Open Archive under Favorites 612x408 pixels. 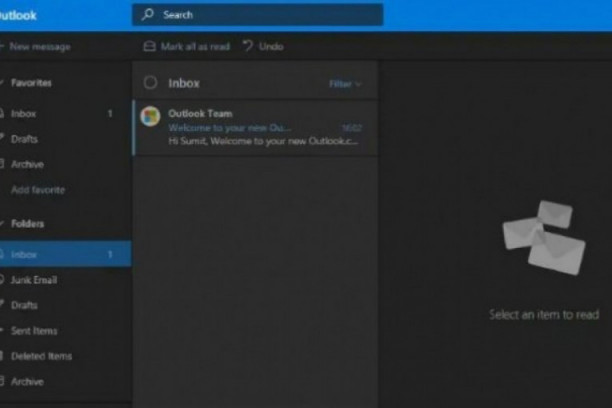point(27,164)
